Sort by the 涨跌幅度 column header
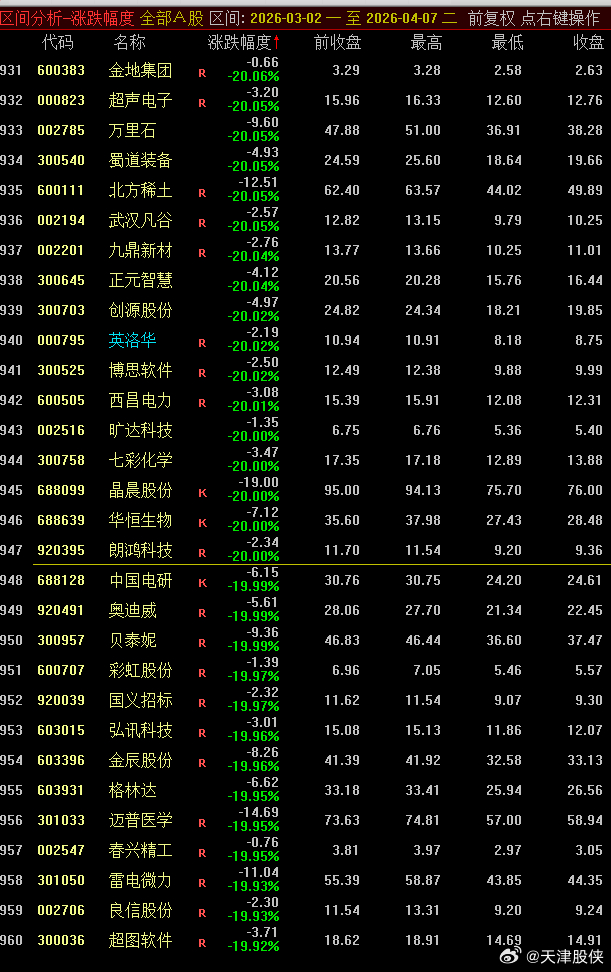The height and width of the screenshot is (972, 611). point(239,43)
